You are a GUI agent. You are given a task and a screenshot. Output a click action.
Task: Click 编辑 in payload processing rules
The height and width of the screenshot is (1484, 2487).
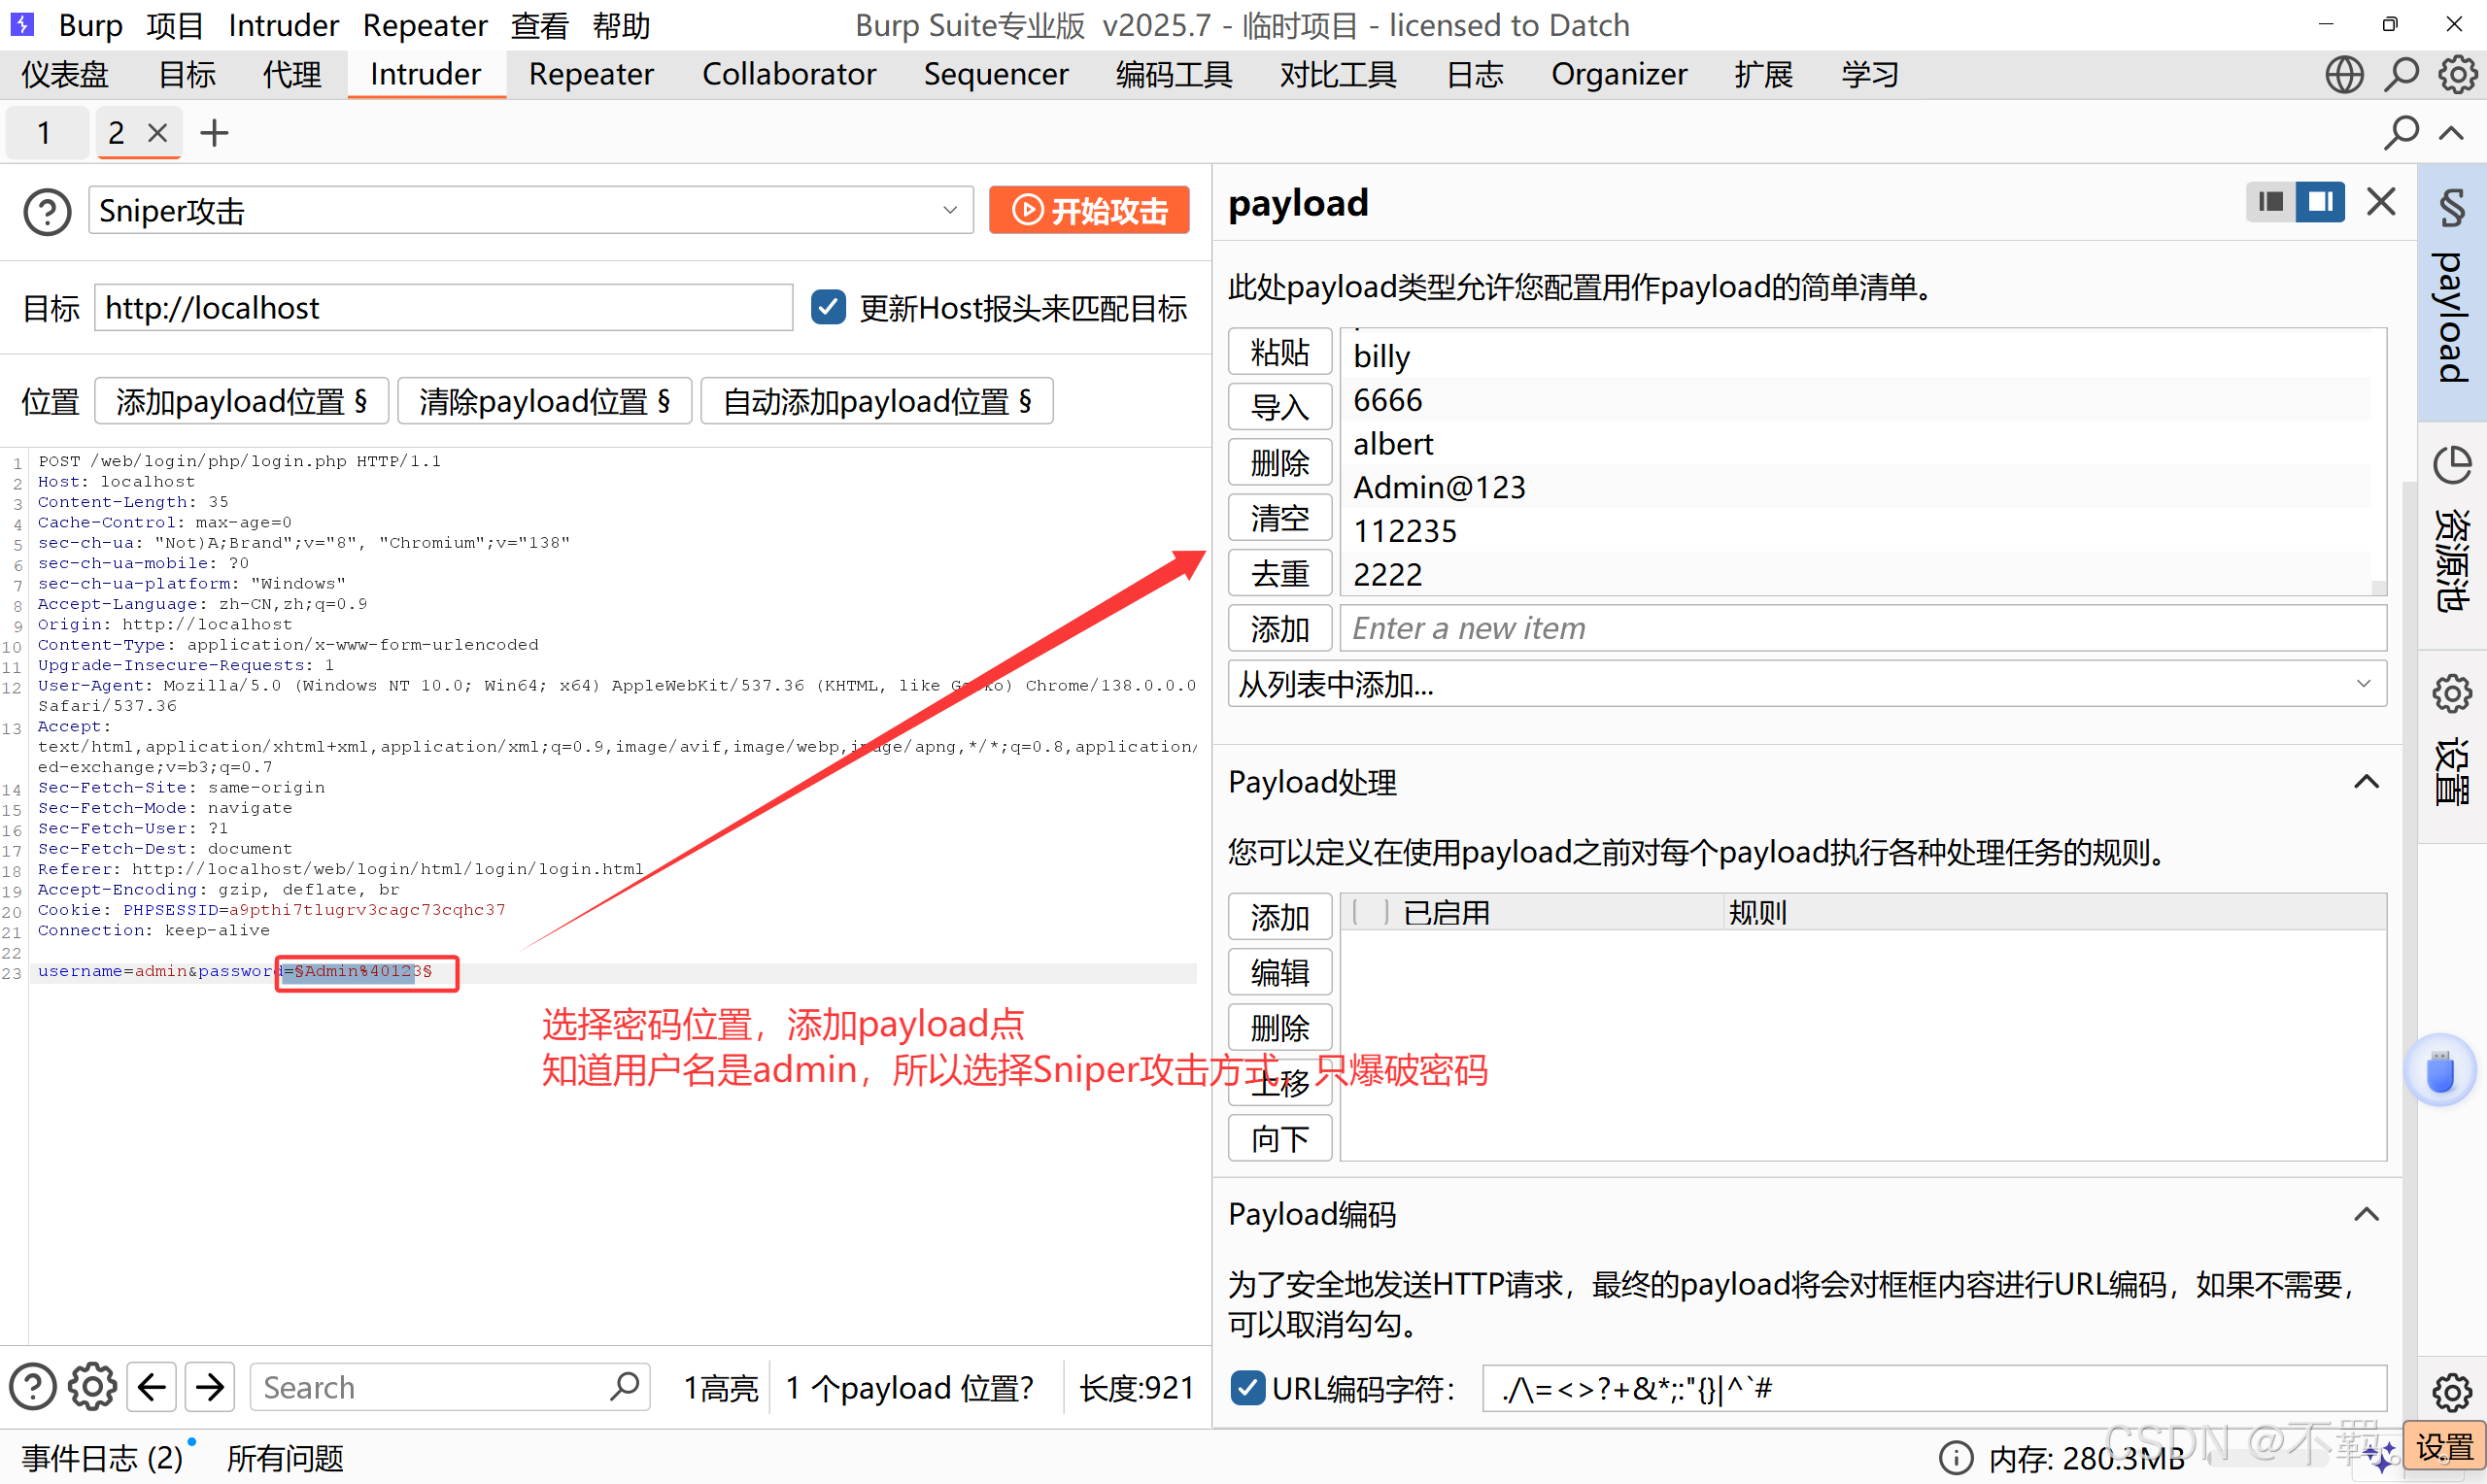1279,972
